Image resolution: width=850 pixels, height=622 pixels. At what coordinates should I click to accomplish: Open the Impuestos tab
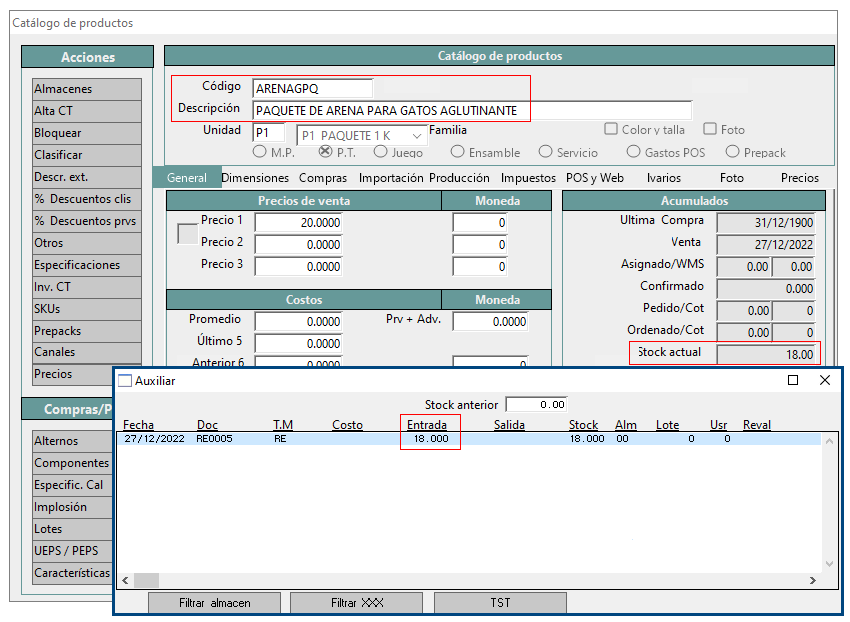(528, 178)
